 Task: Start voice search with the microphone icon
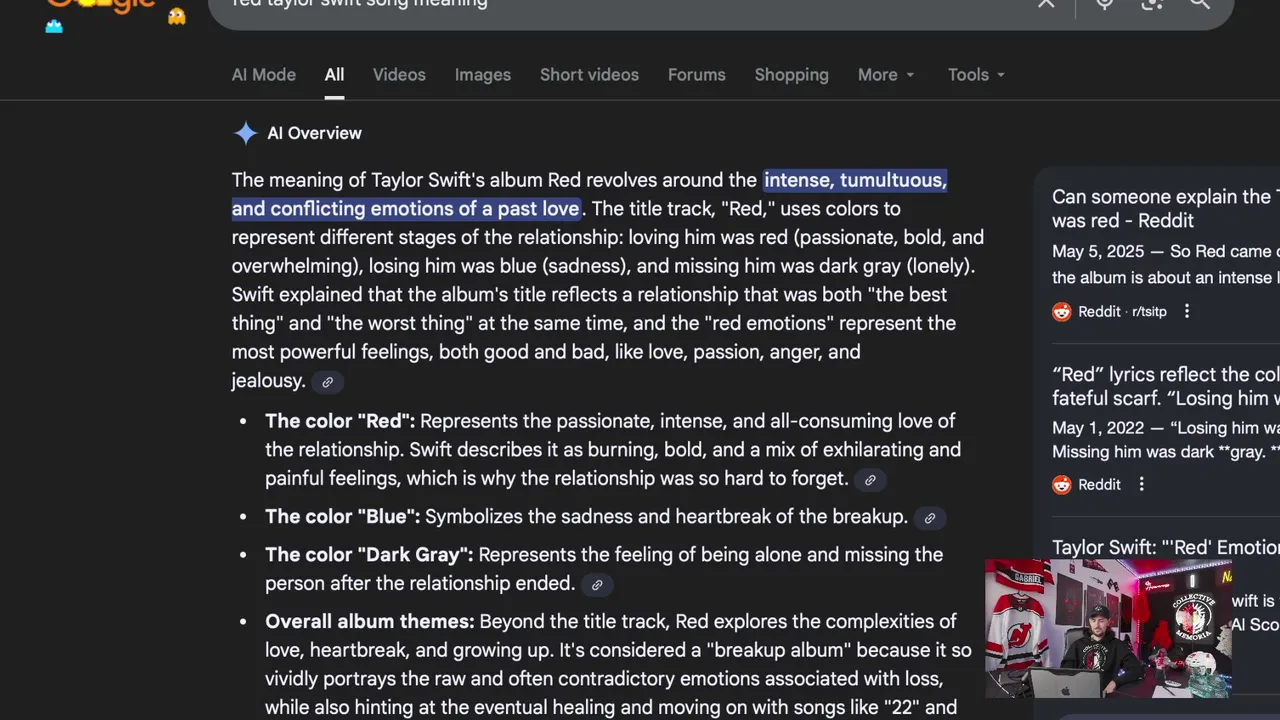tap(1104, 4)
